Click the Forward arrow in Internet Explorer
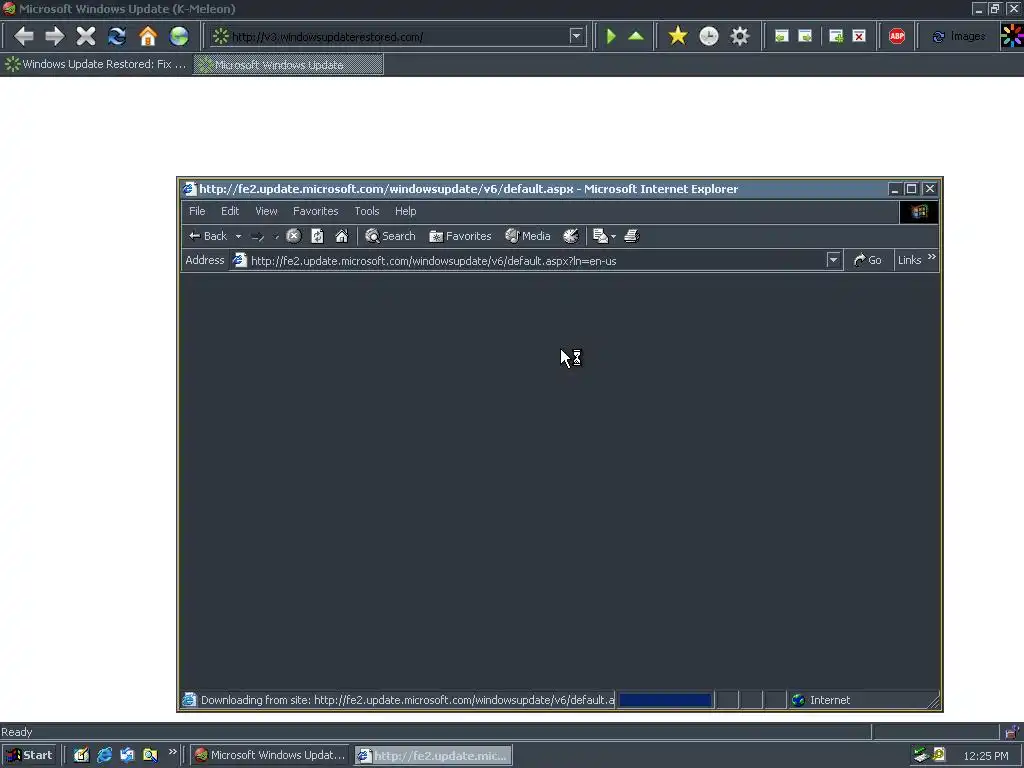Image resolution: width=1024 pixels, height=768 pixels. [257, 236]
